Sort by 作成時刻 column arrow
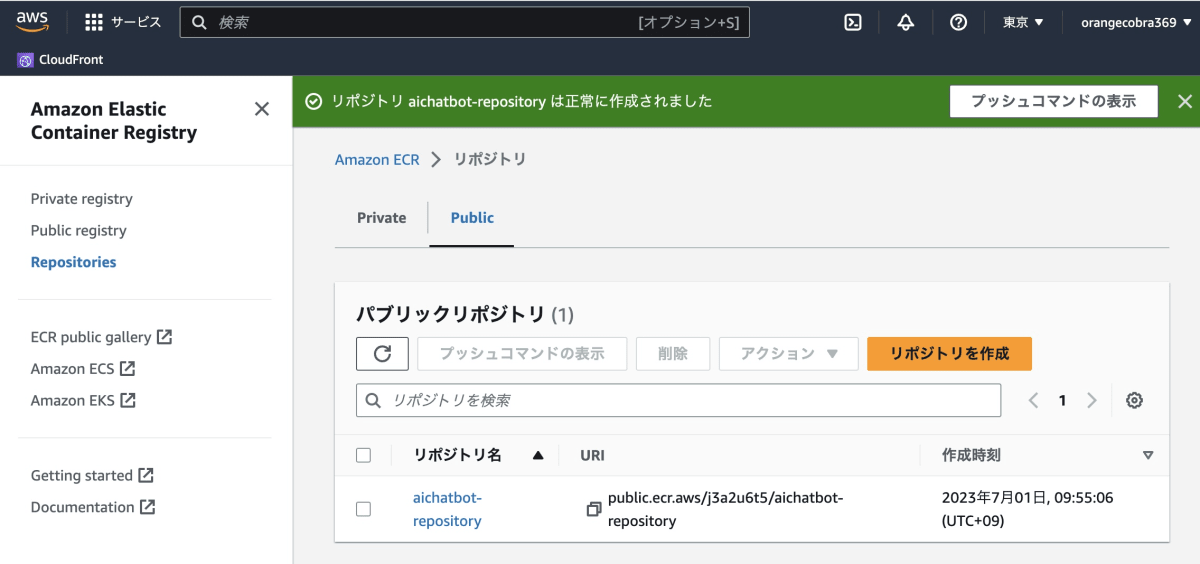The width and height of the screenshot is (1200, 564). point(1148,455)
